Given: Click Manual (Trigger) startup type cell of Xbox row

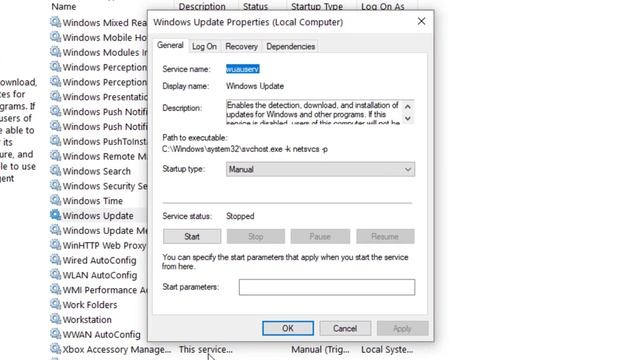Looking at the screenshot, I should [320, 349].
